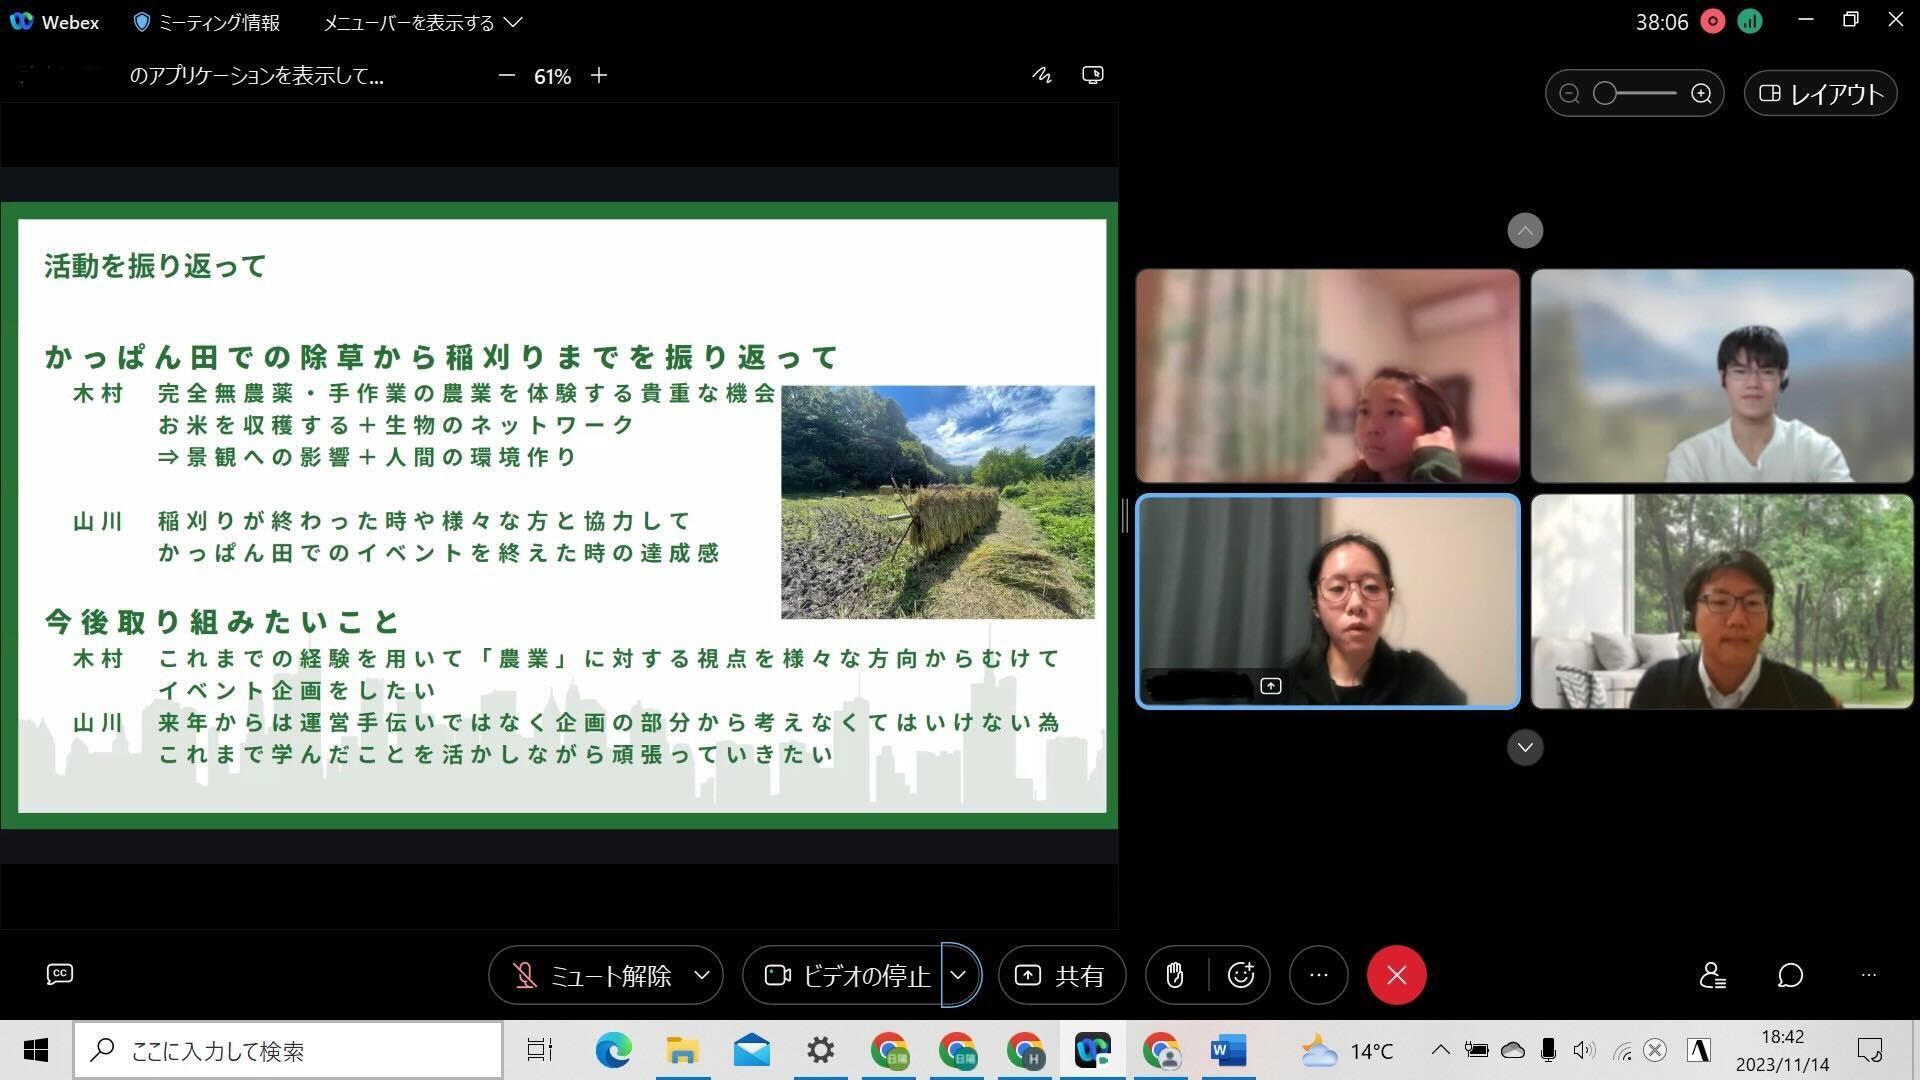The image size is (1920, 1080).
Task: Expand audio options arrow beside ミュート解除
Action: (702, 975)
